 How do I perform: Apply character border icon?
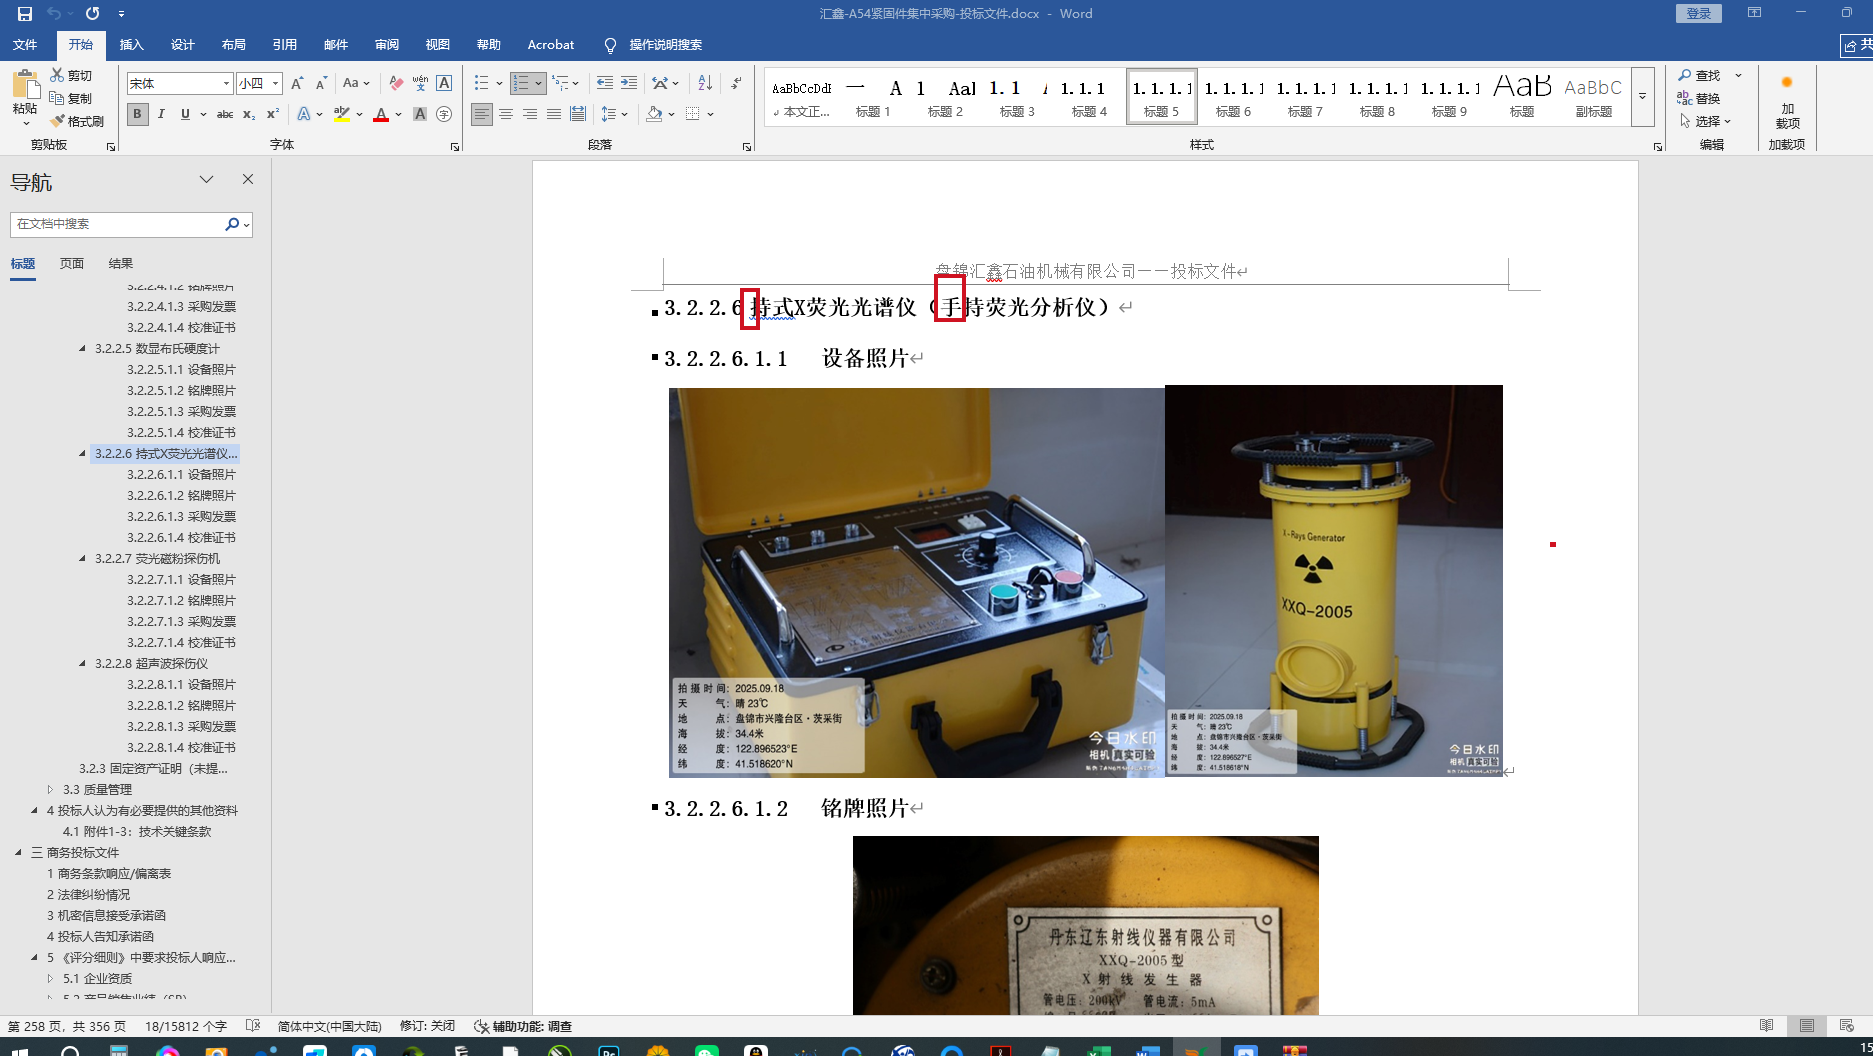(x=444, y=84)
